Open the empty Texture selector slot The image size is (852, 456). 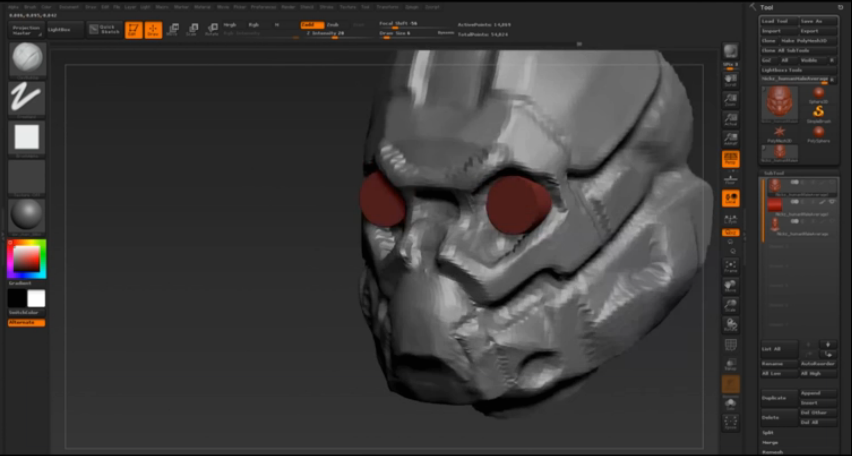[27, 177]
